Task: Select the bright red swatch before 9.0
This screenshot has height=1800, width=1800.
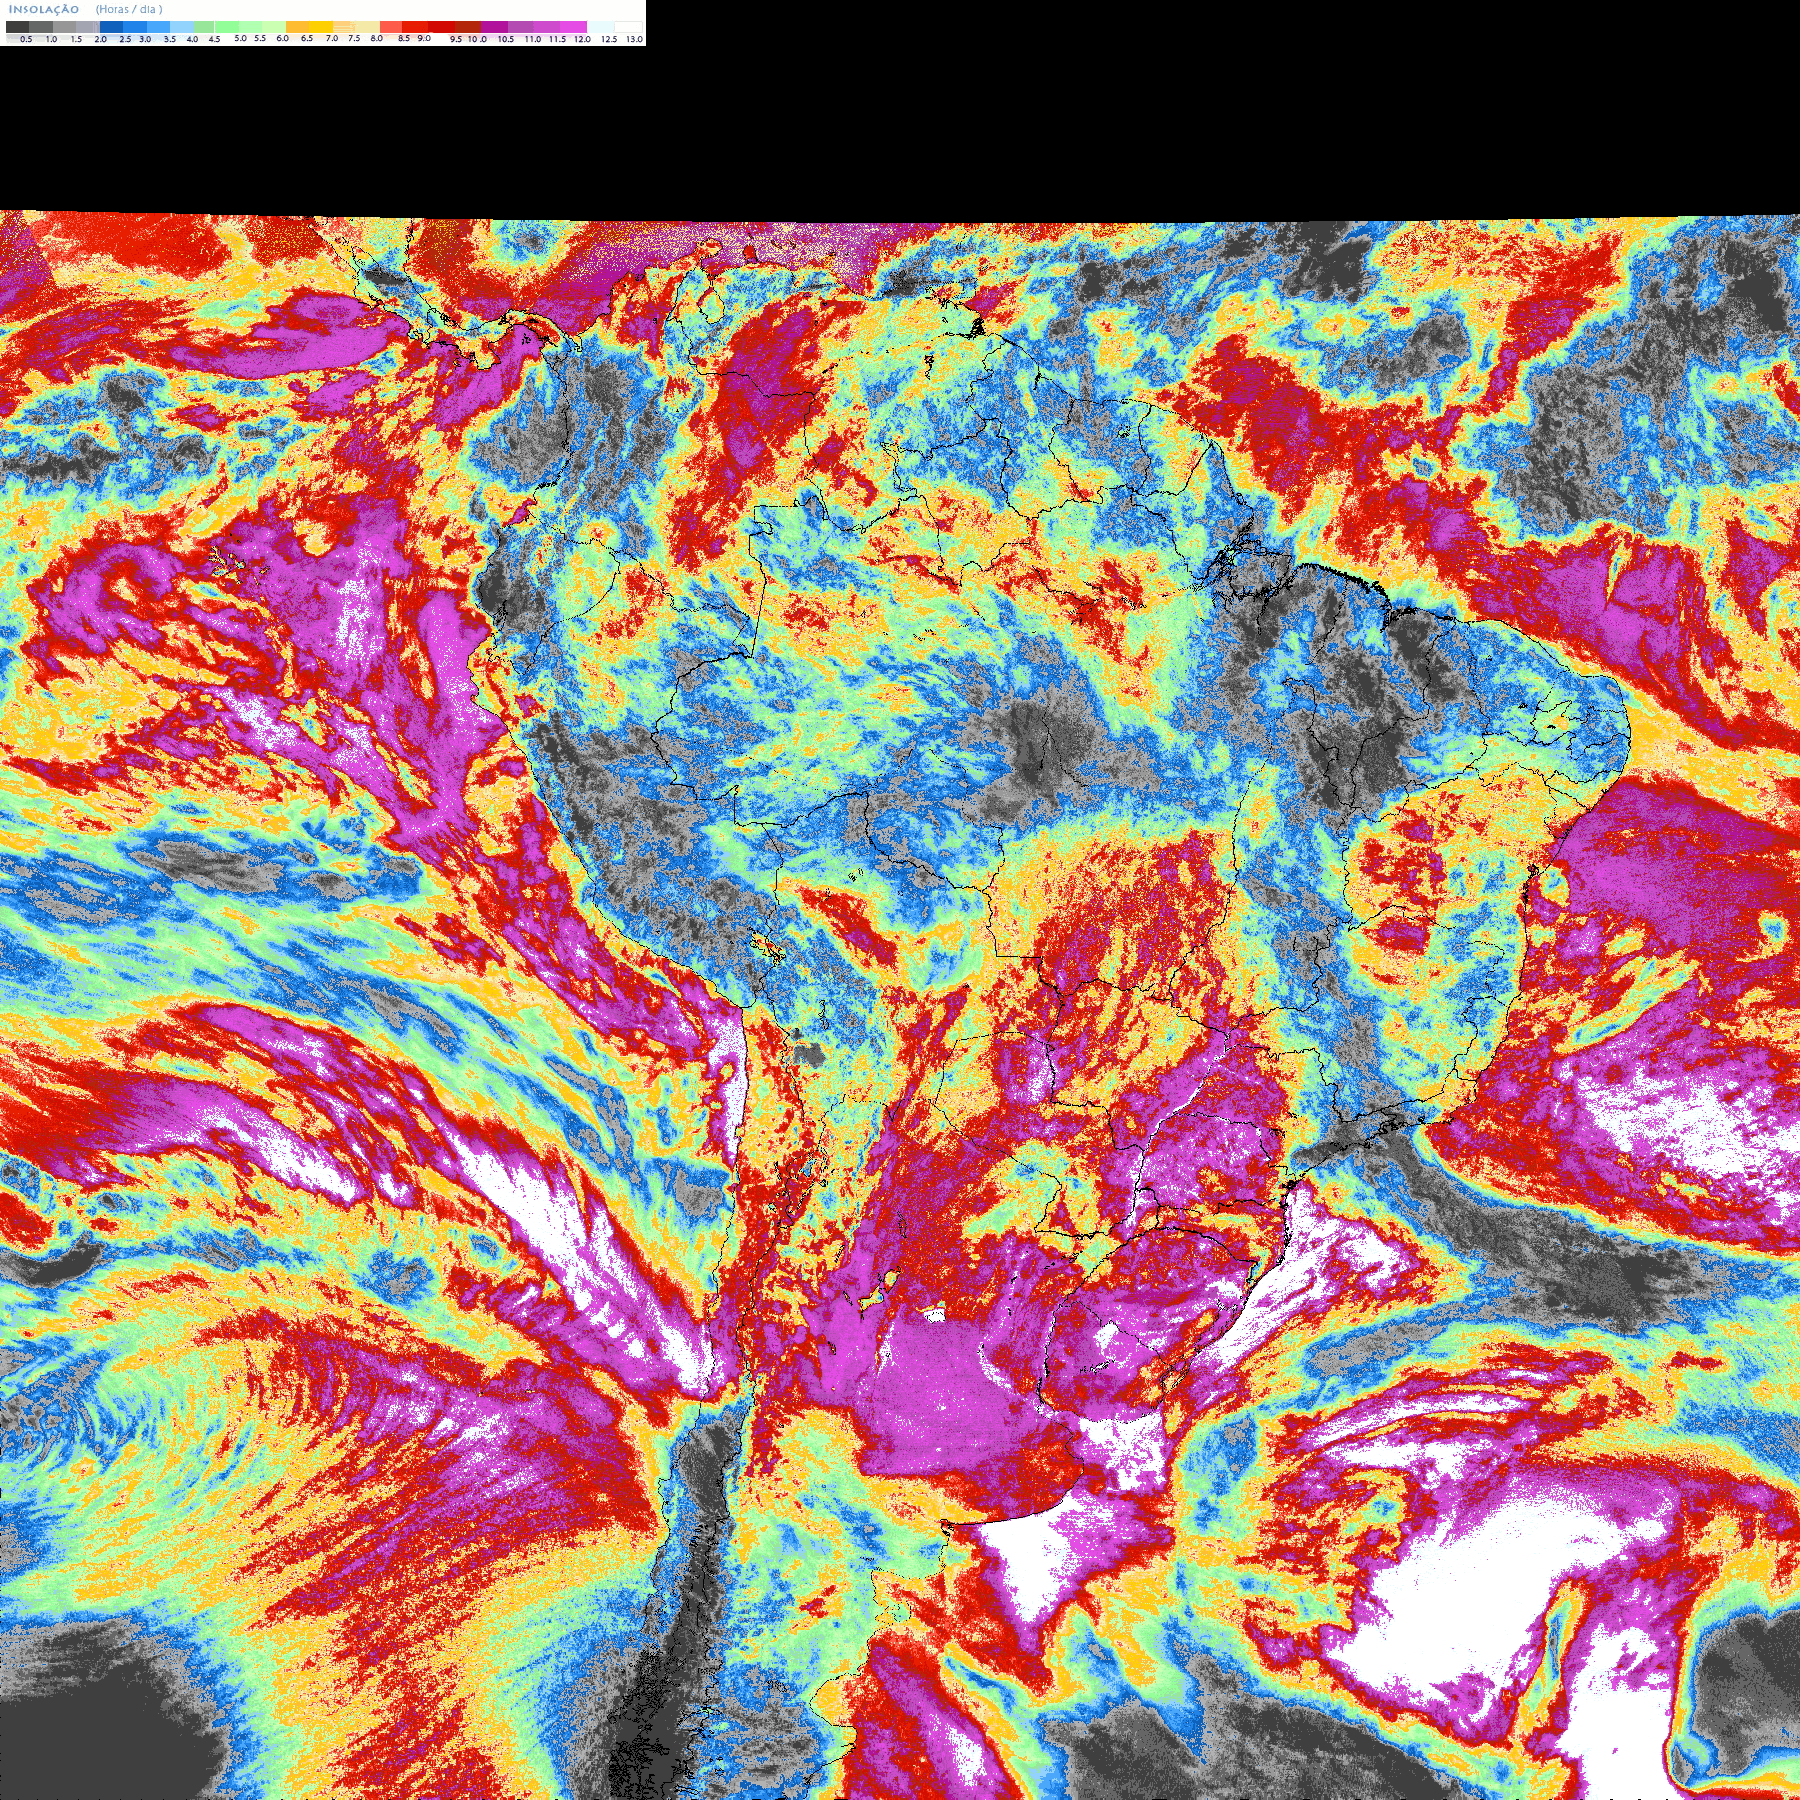Action: [x=415, y=27]
